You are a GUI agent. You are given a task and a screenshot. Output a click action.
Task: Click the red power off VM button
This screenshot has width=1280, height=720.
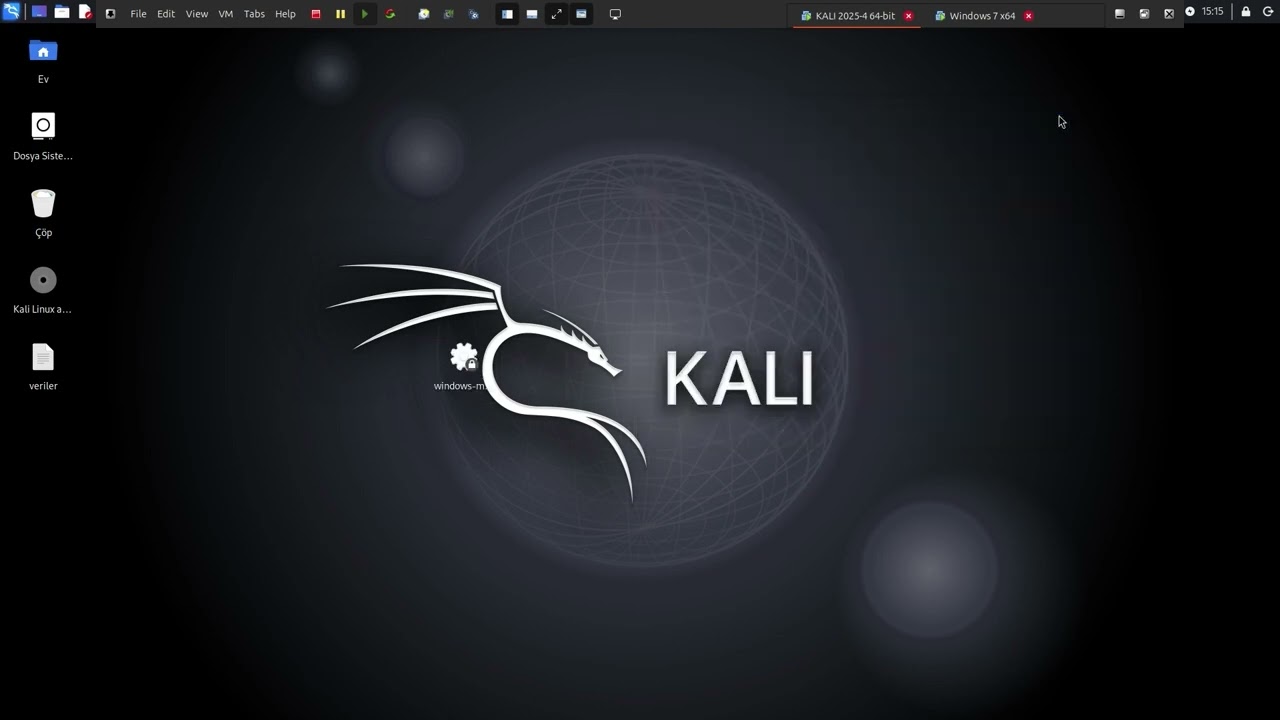316,14
